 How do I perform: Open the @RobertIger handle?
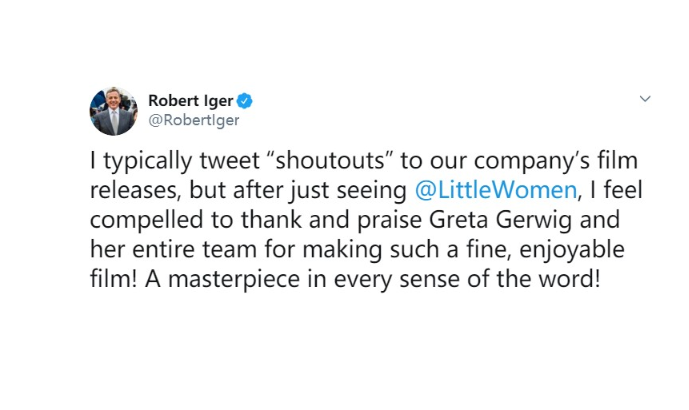coord(194,120)
